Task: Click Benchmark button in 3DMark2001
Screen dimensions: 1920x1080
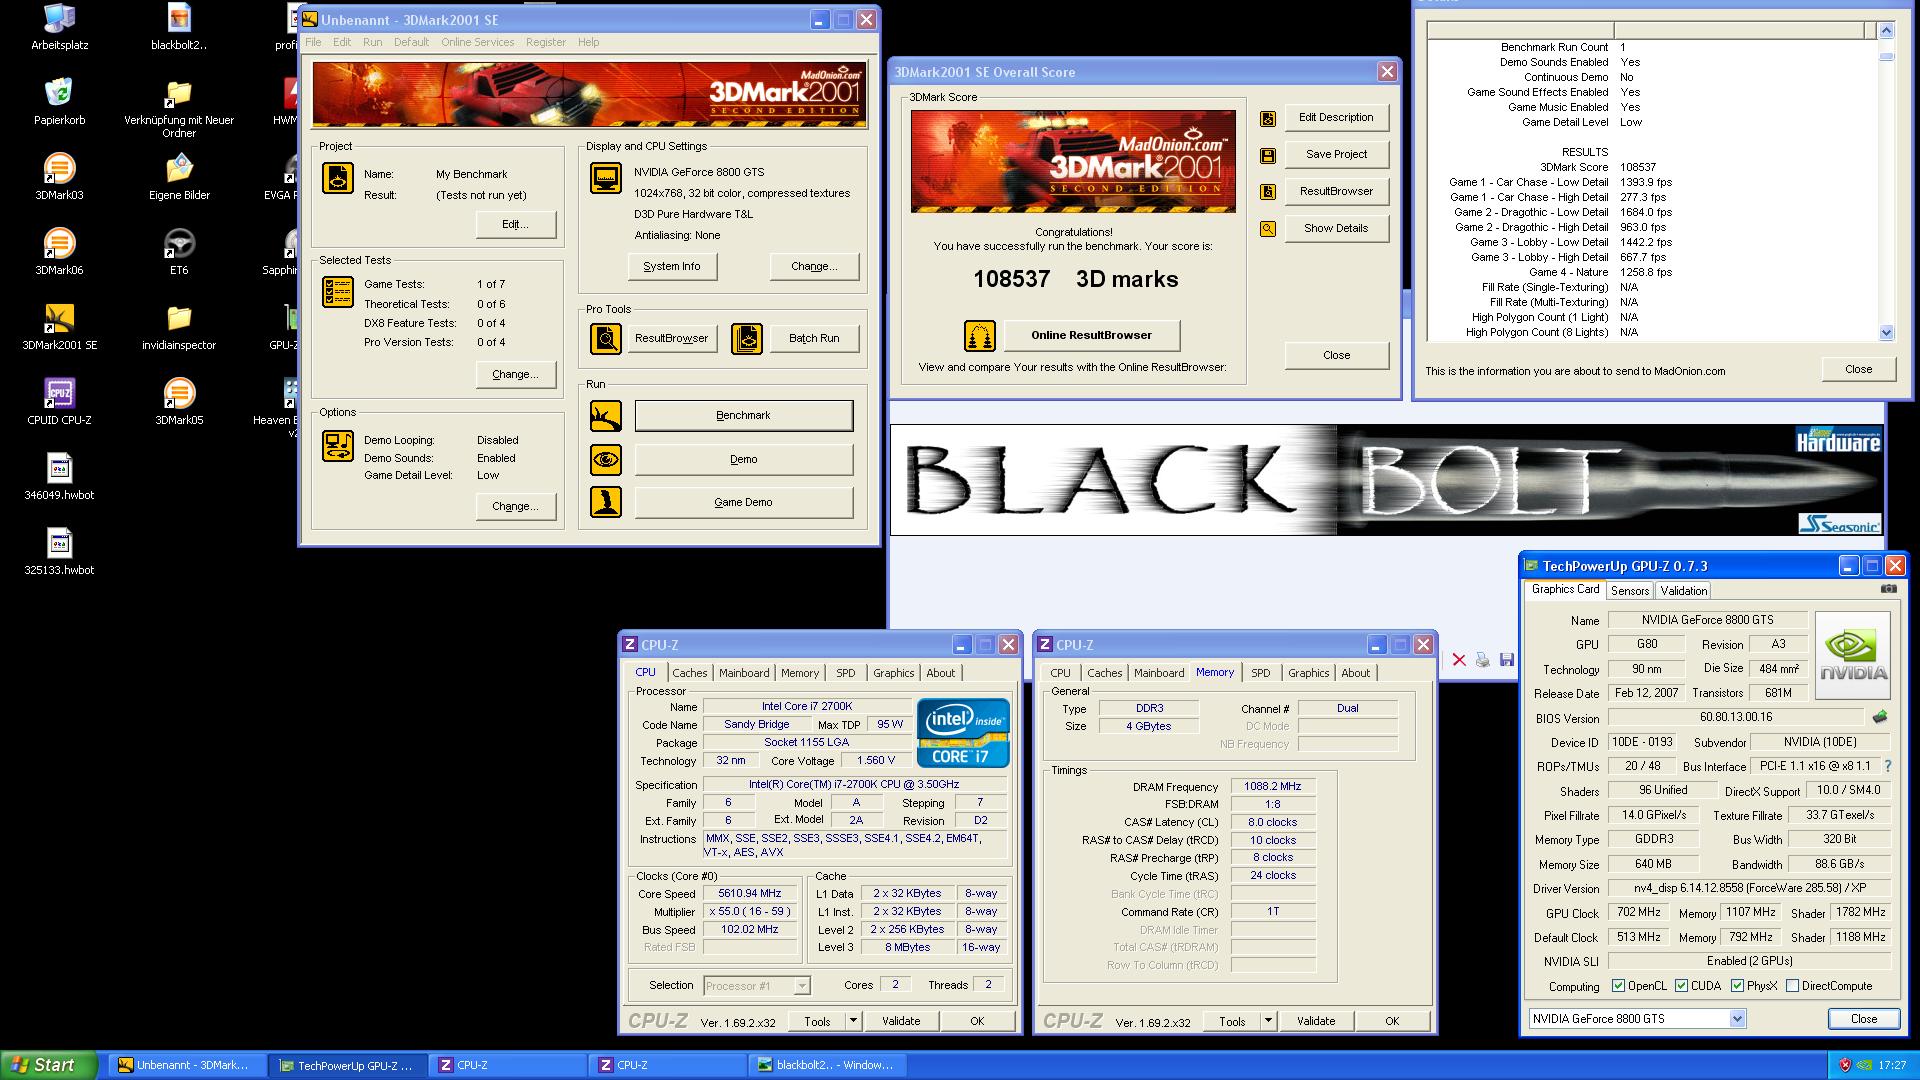Action: 744,416
